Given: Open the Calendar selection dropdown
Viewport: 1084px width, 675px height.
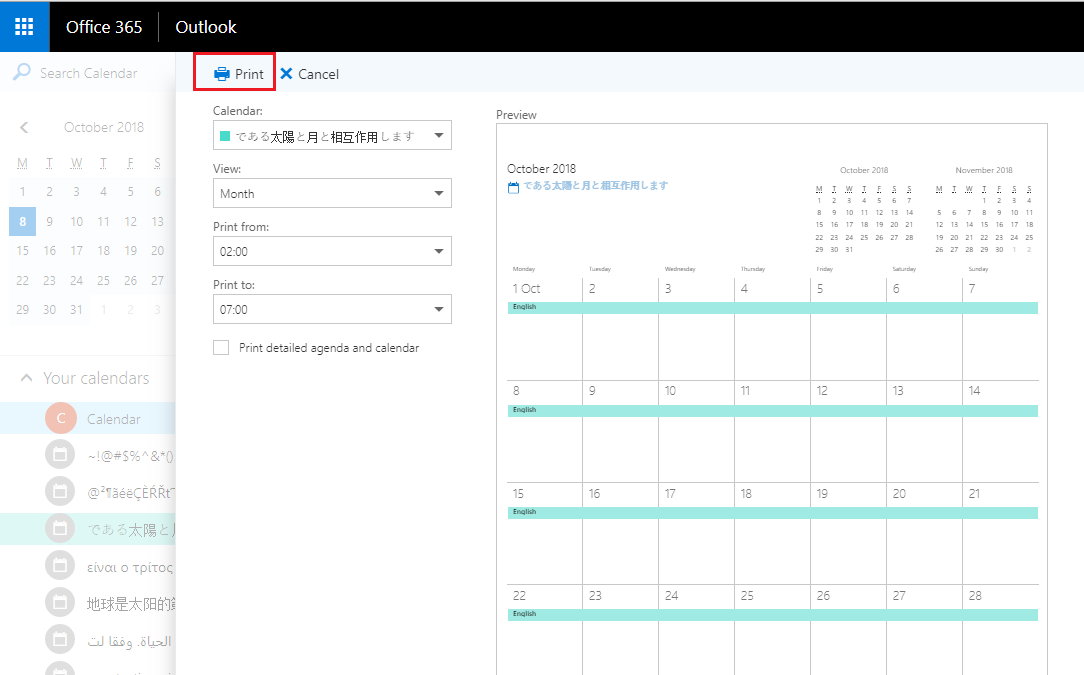Looking at the screenshot, I should coord(332,136).
